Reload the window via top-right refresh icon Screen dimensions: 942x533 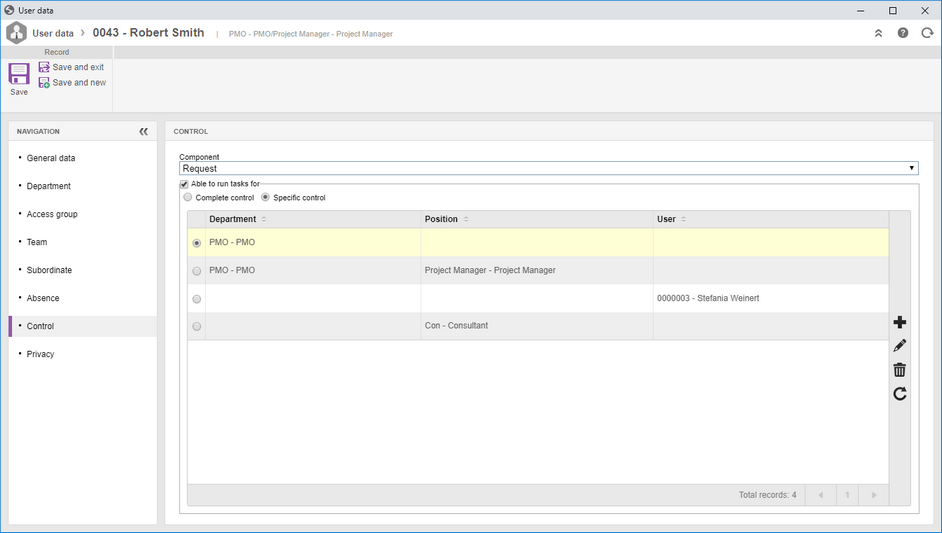(927, 33)
